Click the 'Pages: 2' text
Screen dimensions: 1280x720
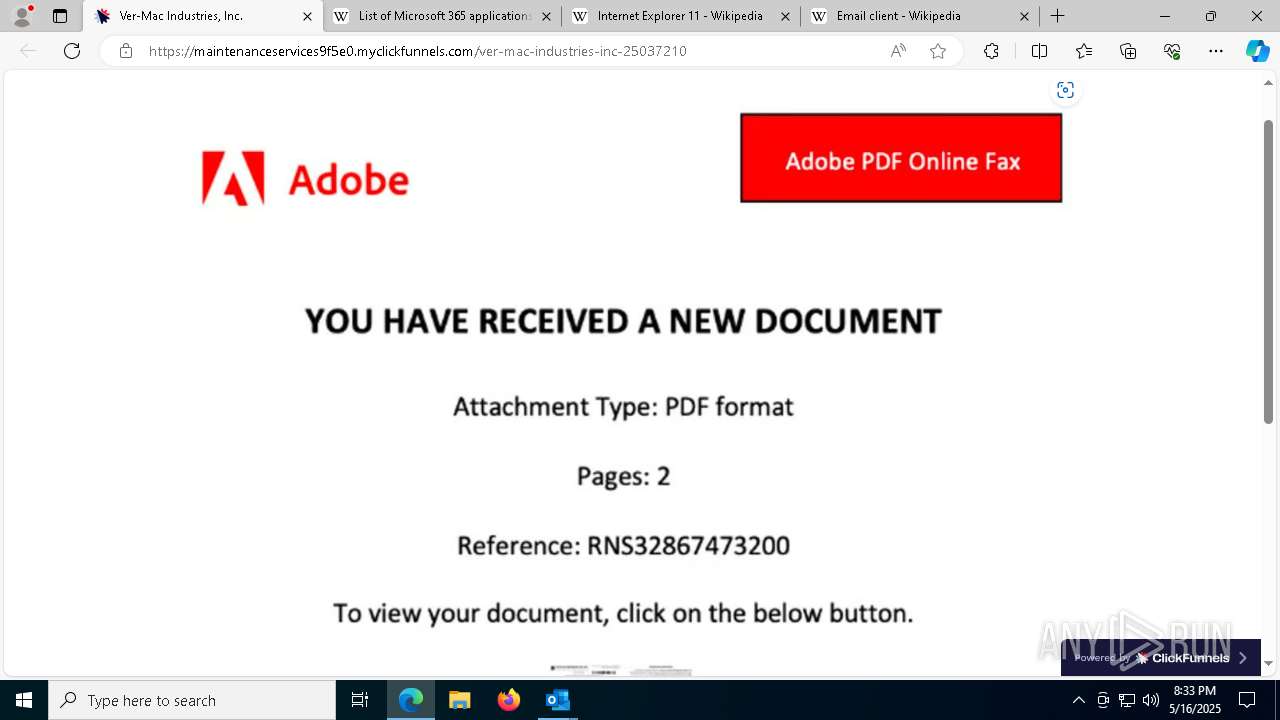pos(623,476)
